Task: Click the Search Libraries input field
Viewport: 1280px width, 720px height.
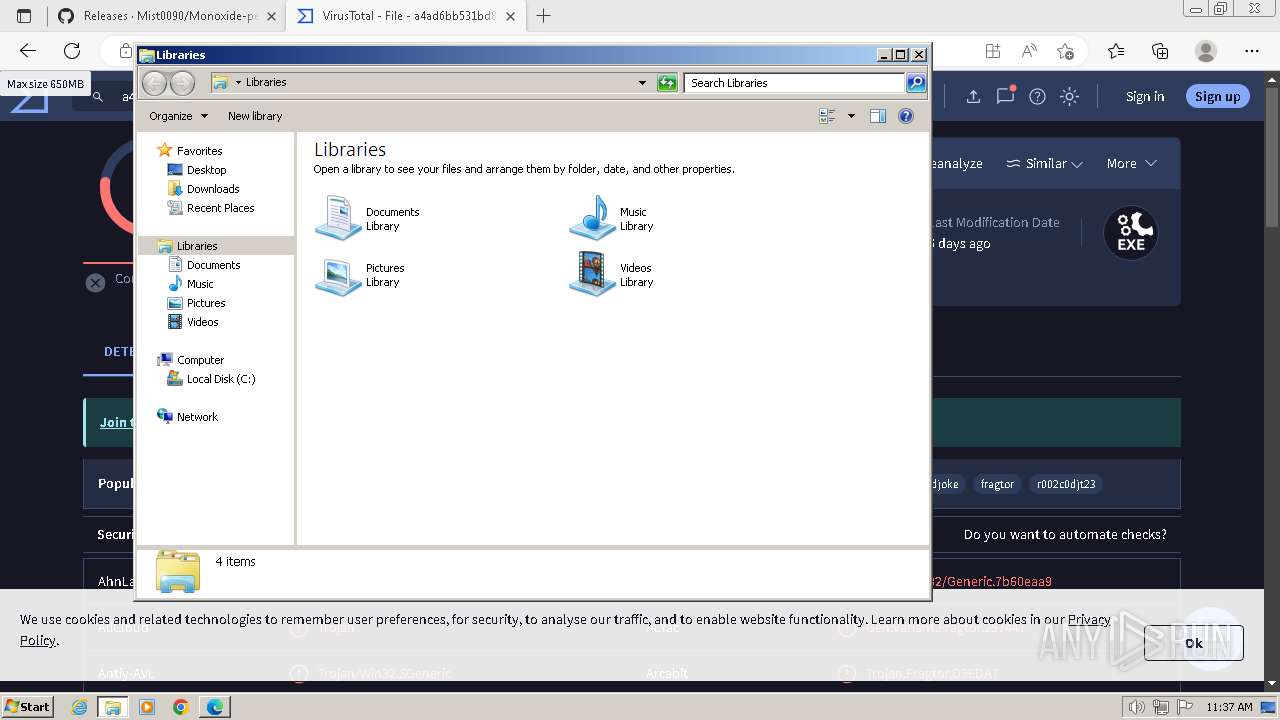Action: click(x=796, y=83)
